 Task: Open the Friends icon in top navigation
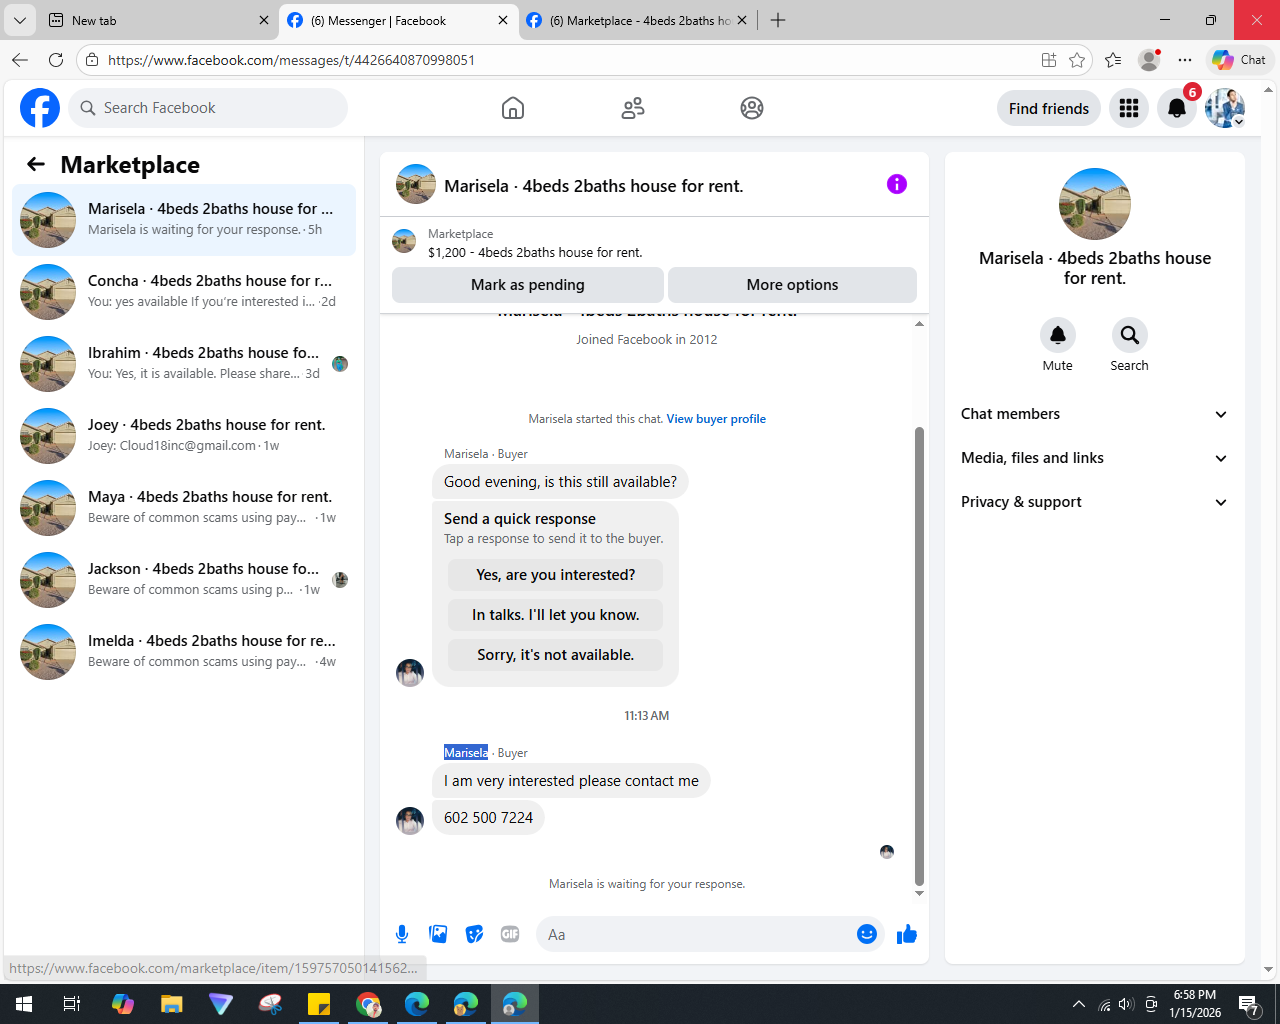click(633, 108)
